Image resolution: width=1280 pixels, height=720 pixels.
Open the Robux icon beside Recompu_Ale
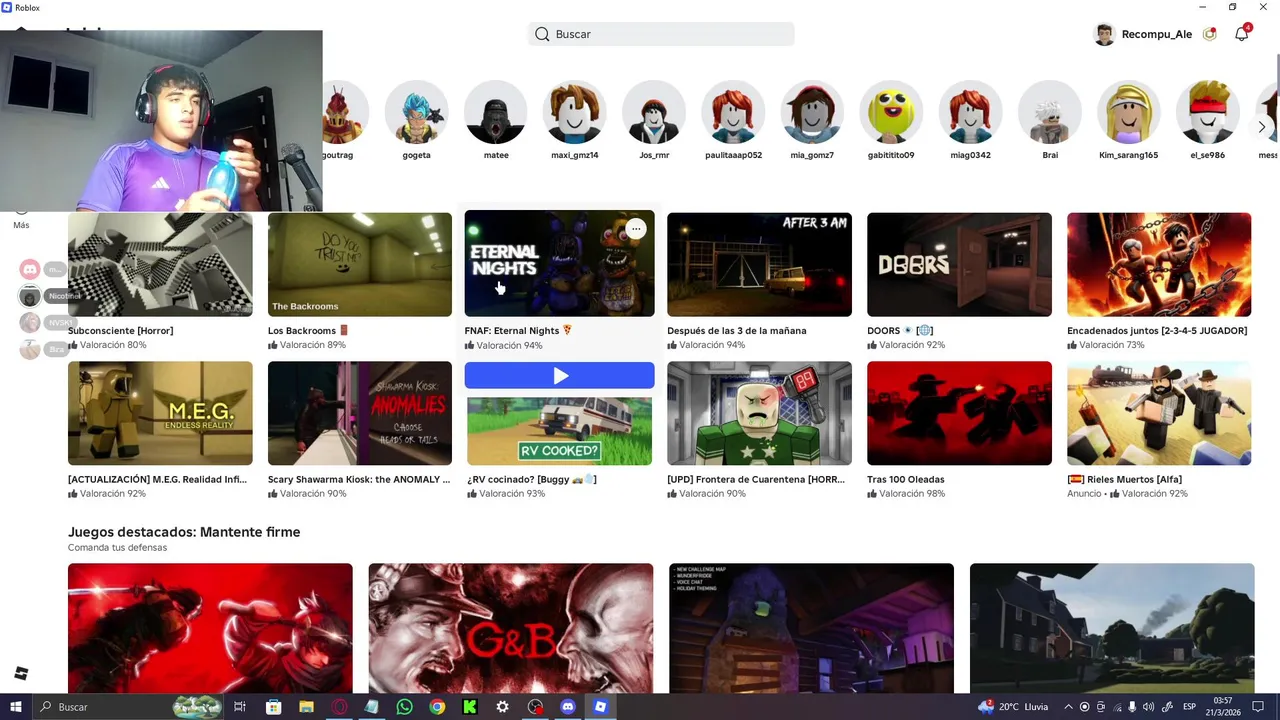click(x=1210, y=34)
